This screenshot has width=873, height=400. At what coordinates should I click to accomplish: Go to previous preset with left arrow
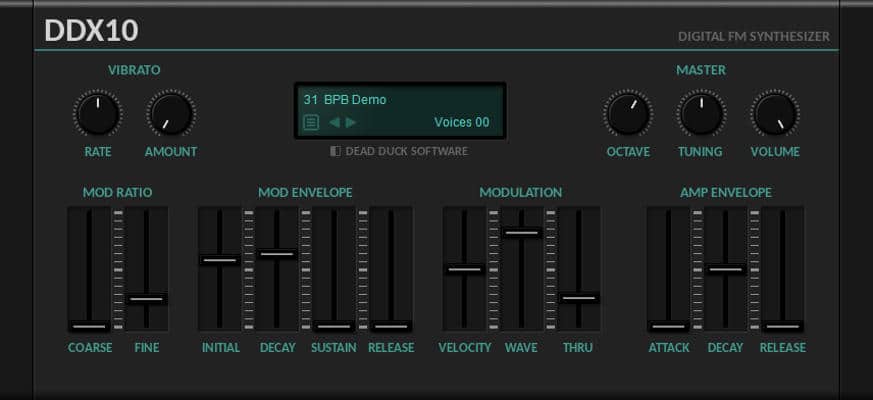click(334, 122)
